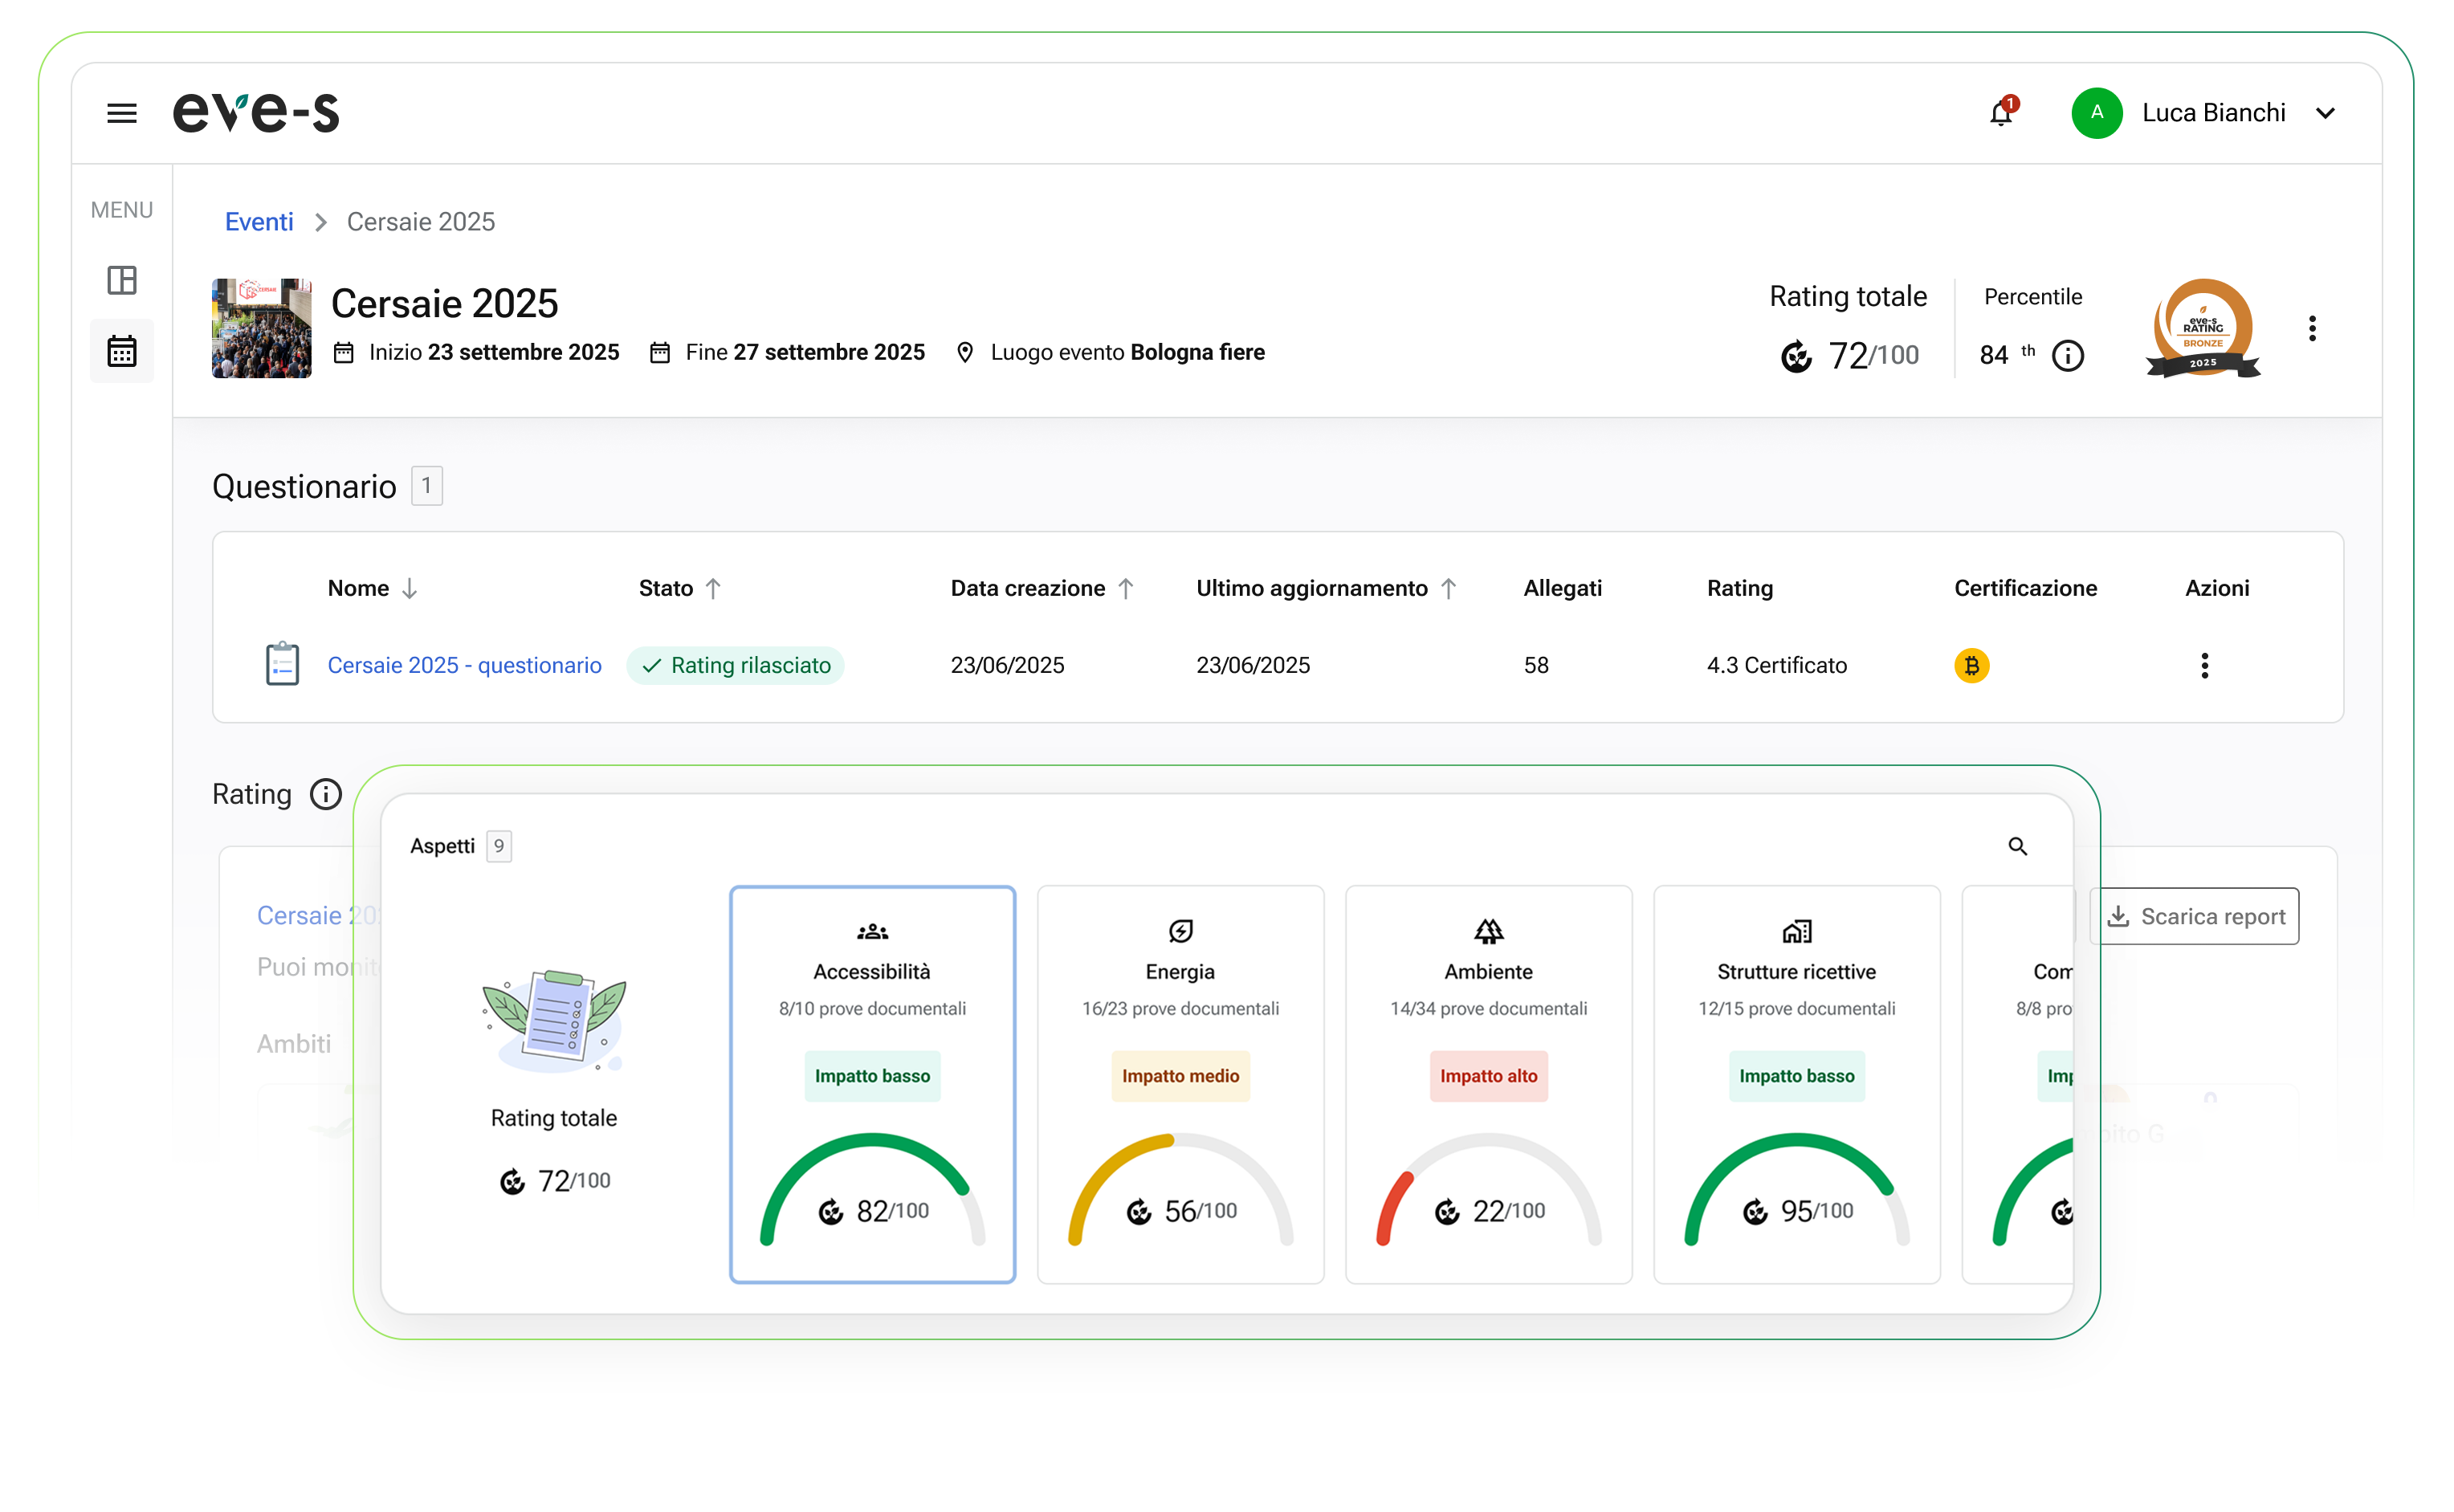Show percentile info icon

pos(2068,355)
